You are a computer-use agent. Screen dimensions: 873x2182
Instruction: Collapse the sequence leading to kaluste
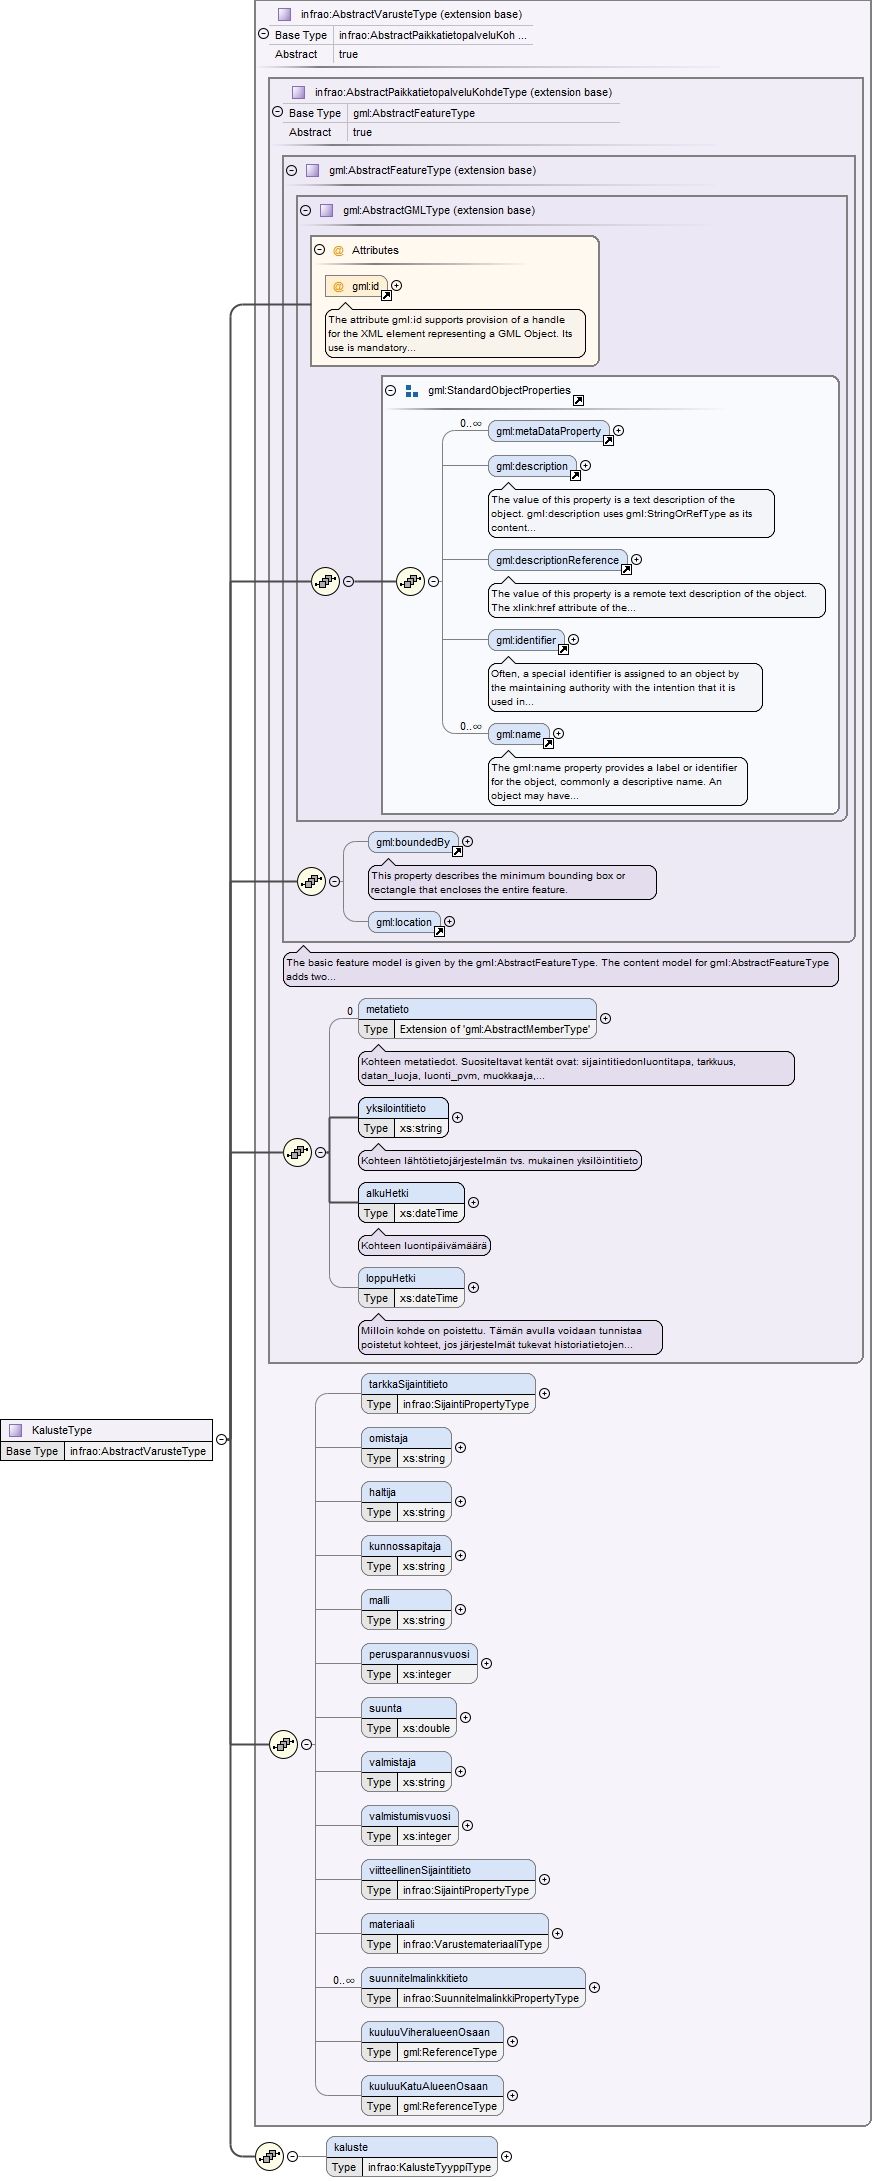tap(293, 2156)
